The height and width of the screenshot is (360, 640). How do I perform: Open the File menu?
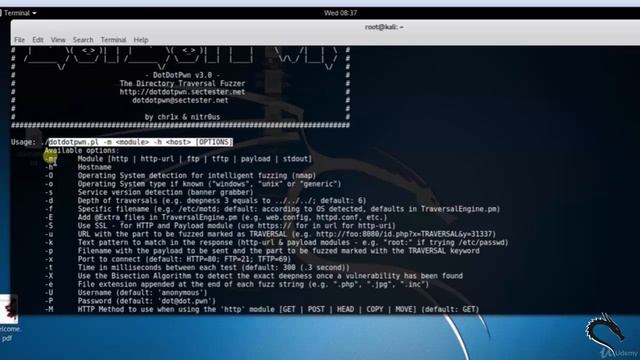20,40
